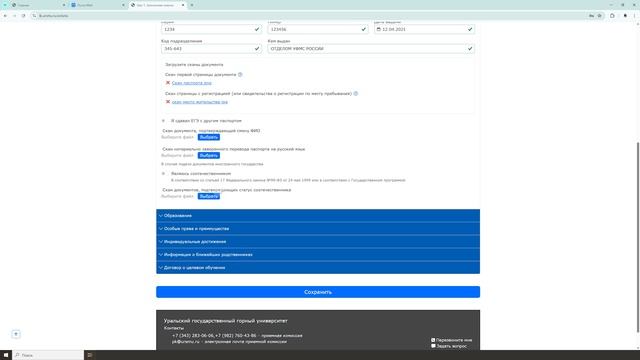The height and width of the screenshot is (360, 640).
Task: Open the Windows Start menu
Action: (x=6, y=355)
